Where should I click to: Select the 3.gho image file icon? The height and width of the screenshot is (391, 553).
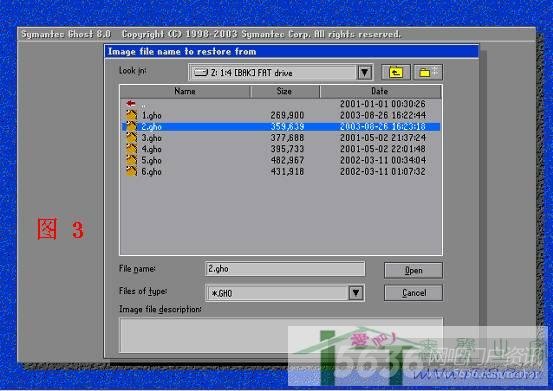pyautogui.click(x=132, y=138)
